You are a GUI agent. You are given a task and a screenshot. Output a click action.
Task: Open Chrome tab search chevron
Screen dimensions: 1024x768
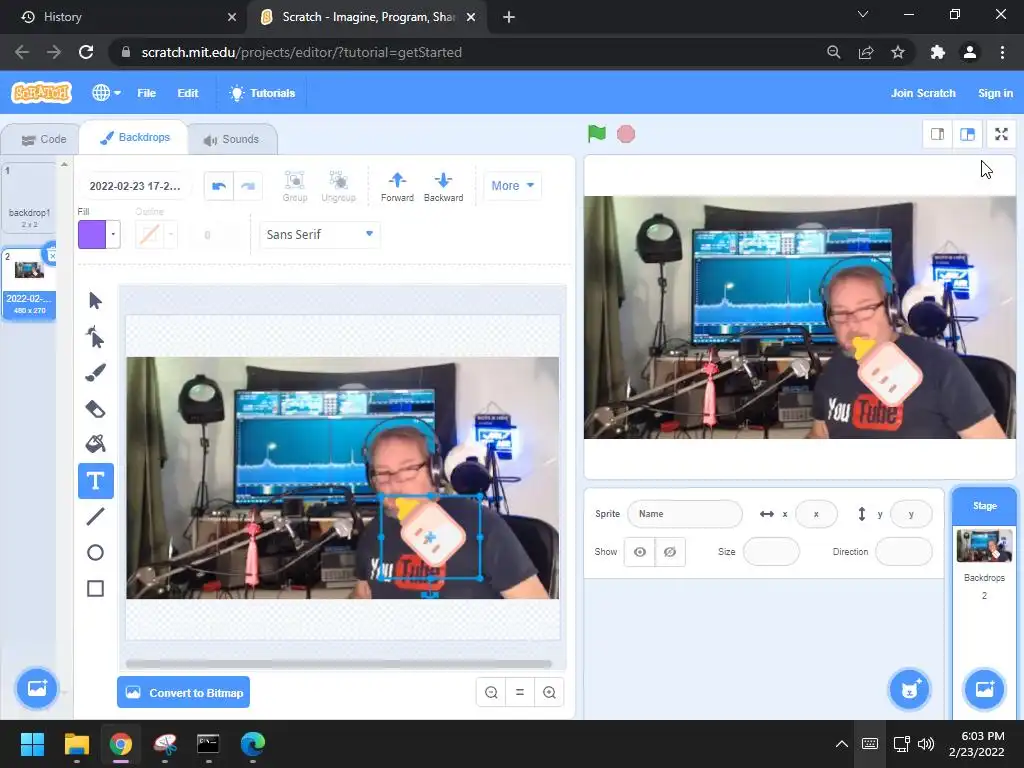(863, 14)
